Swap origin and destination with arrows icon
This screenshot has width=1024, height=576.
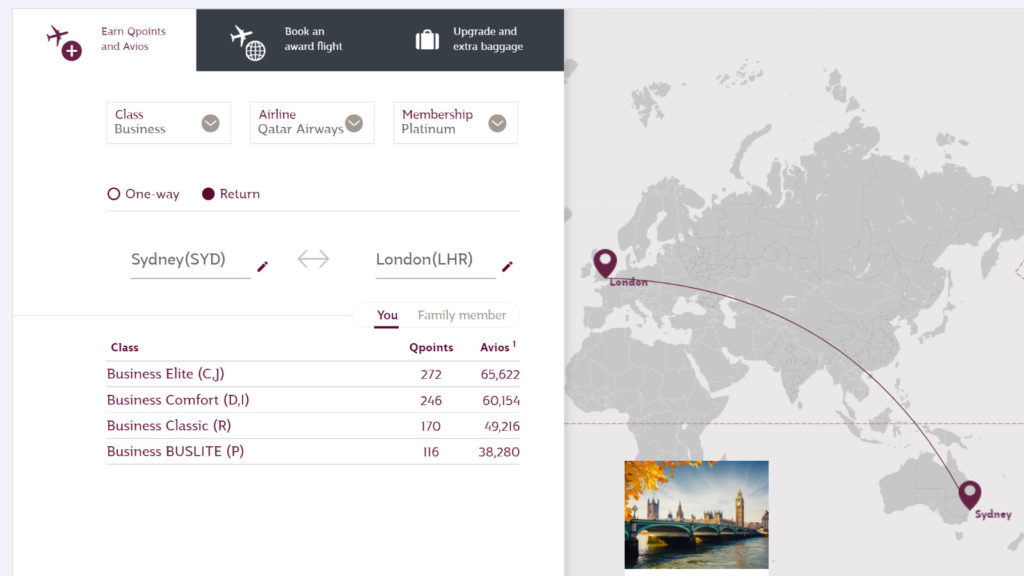313,258
